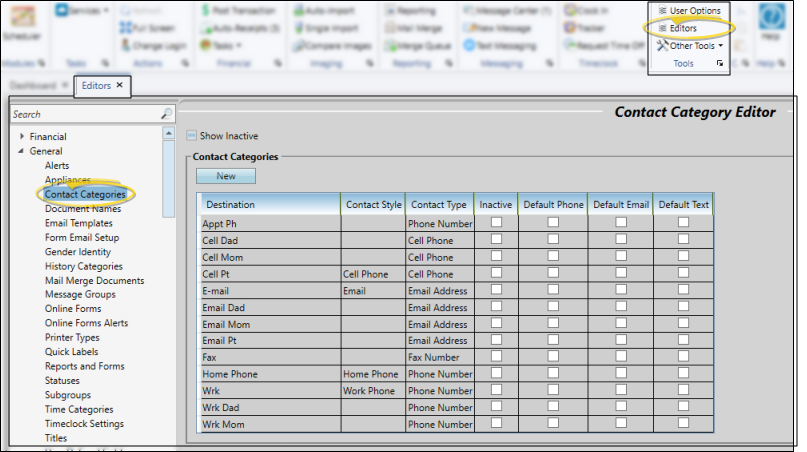Click into the Search input field
Viewport: 807px width, 452px height.
click(x=85, y=114)
